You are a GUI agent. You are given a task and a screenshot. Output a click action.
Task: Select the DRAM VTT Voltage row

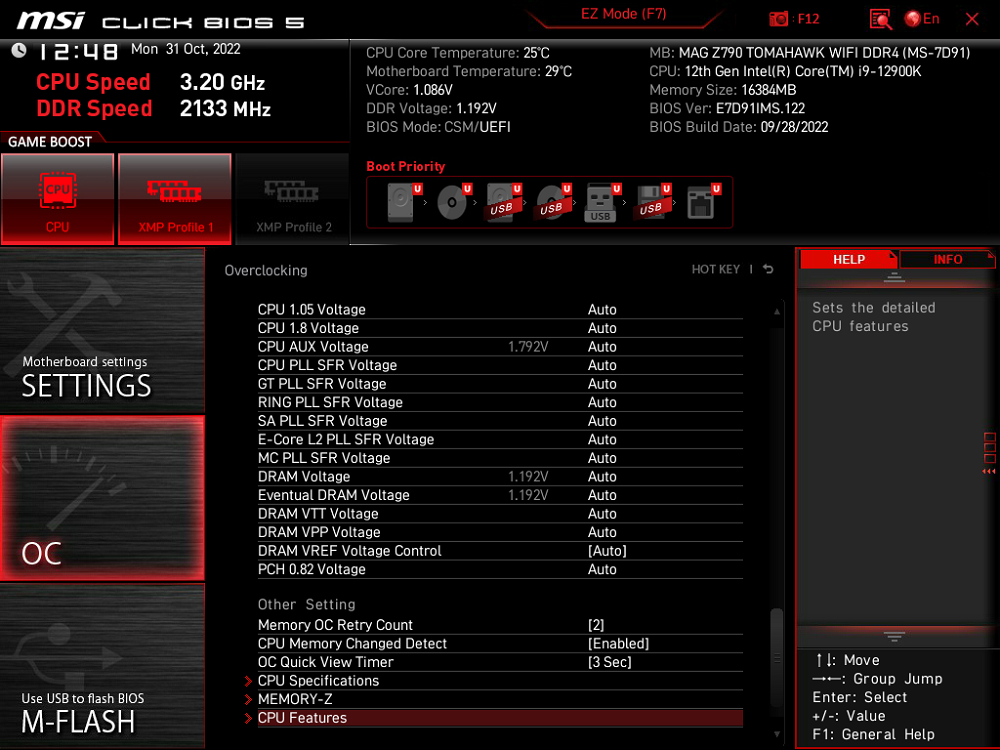[x=500, y=513]
